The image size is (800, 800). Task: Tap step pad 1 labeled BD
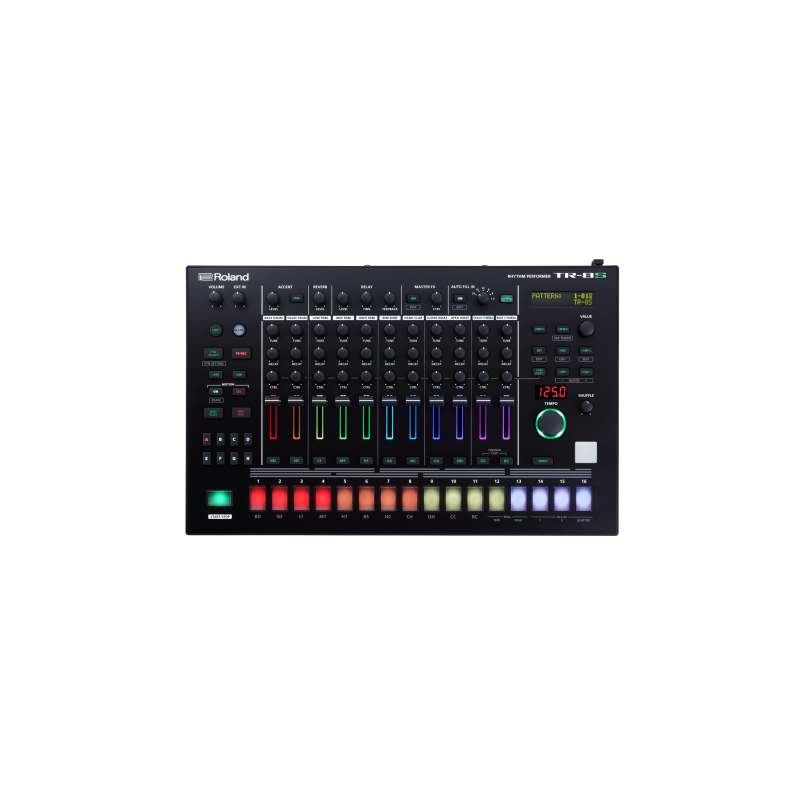(x=258, y=498)
